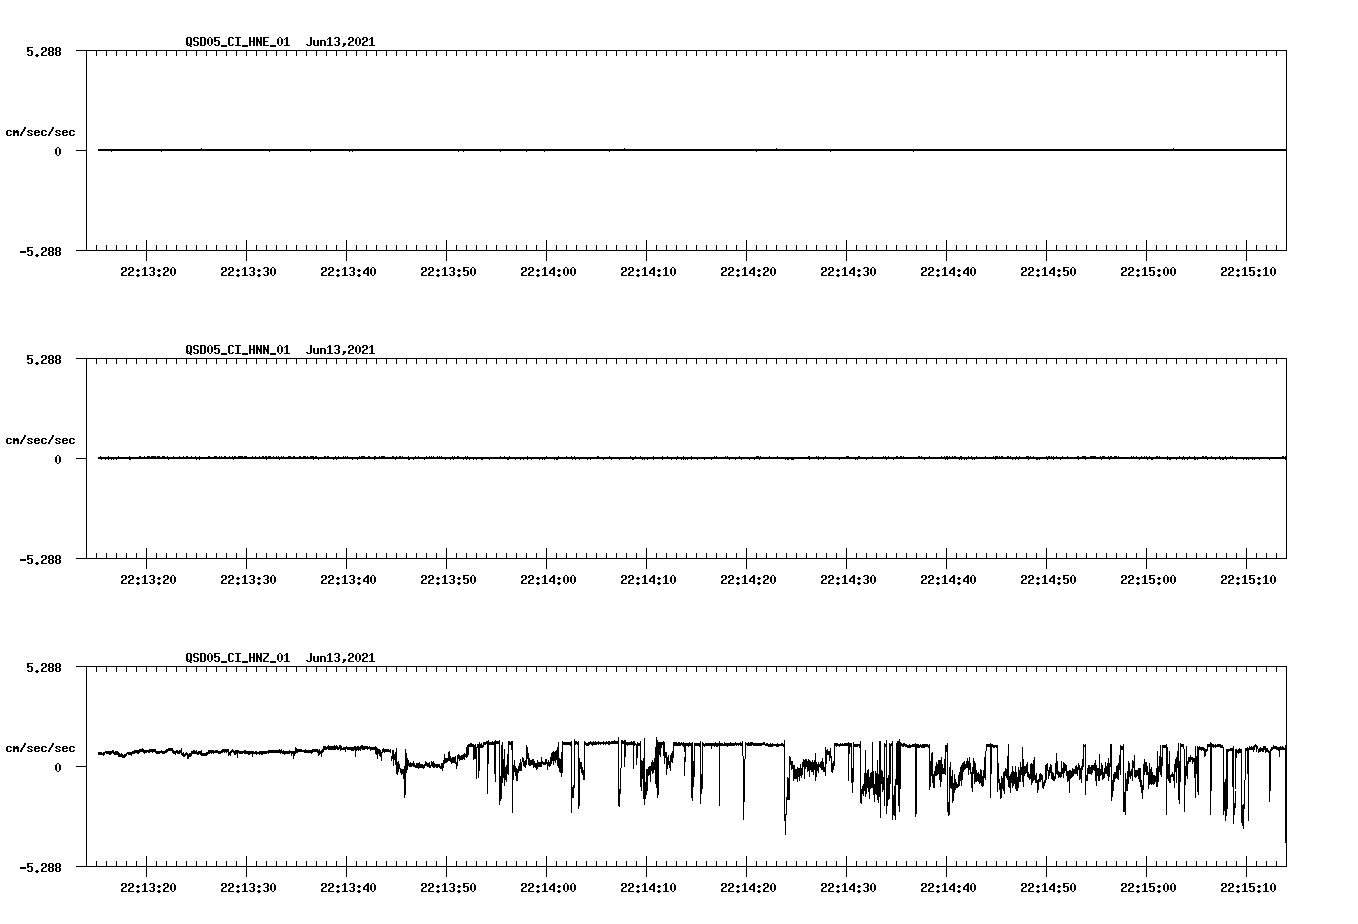1358x924 pixels.
Task: Click 22:14:20 time label under HNZ plot
Action: (748, 888)
